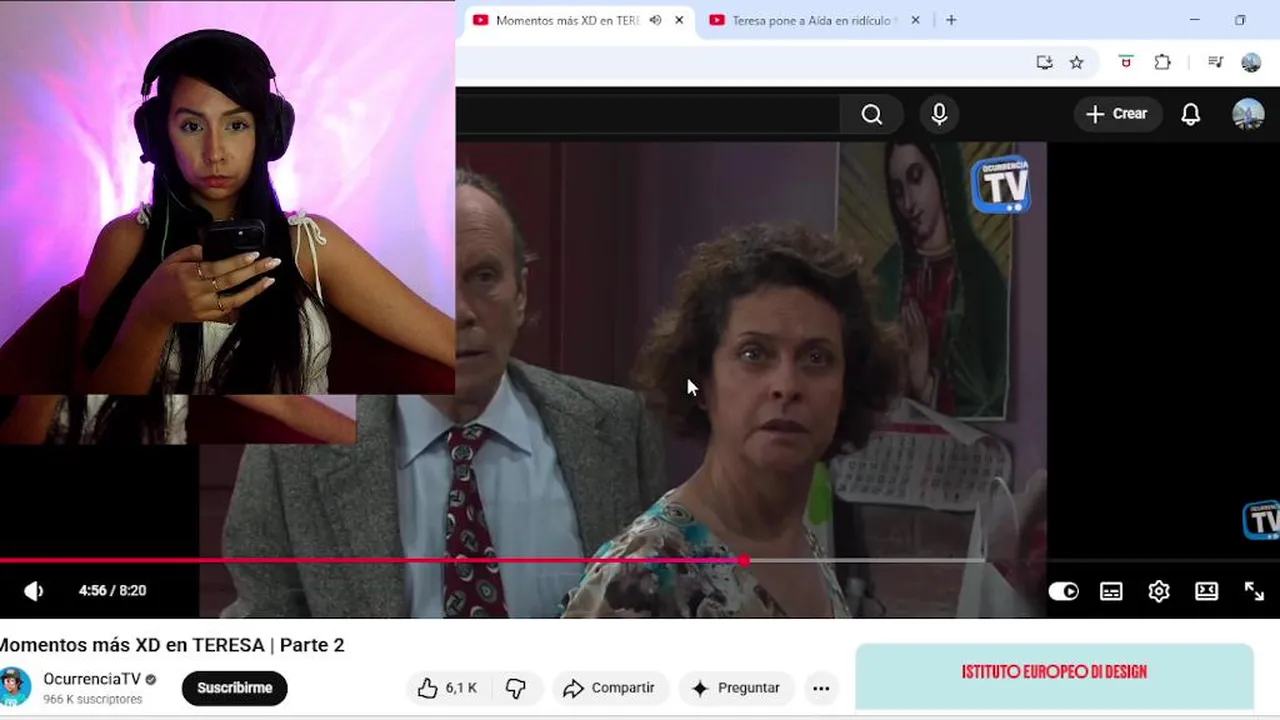This screenshot has width=1280, height=720.
Task: Click the Preguntar button
Action: coord(736,688)
